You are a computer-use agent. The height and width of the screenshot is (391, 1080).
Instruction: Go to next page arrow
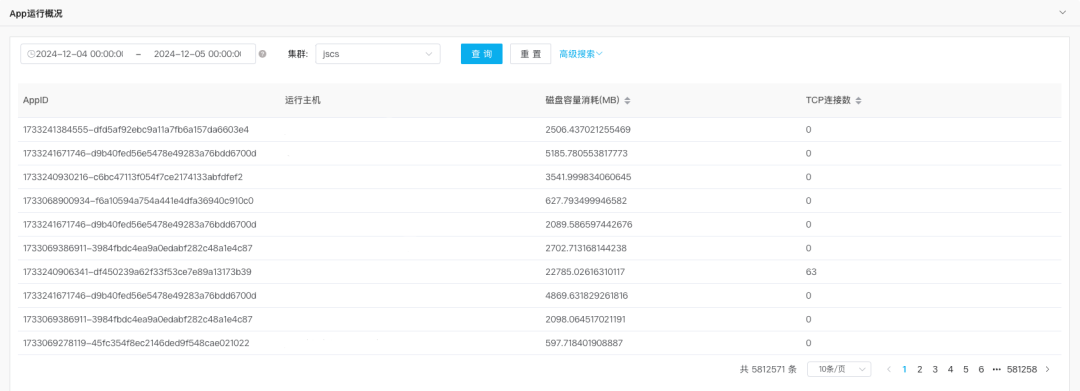tap(1048, 370)
